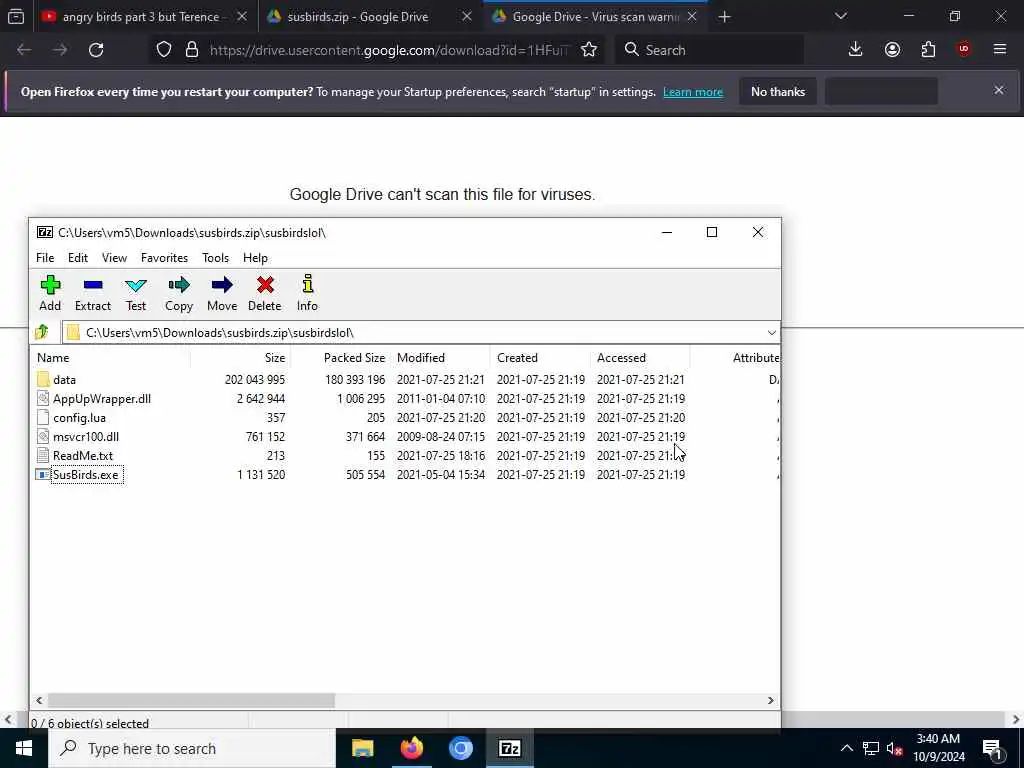Sort files by the Modified column

pyautogui.click(x=440, y=358)
